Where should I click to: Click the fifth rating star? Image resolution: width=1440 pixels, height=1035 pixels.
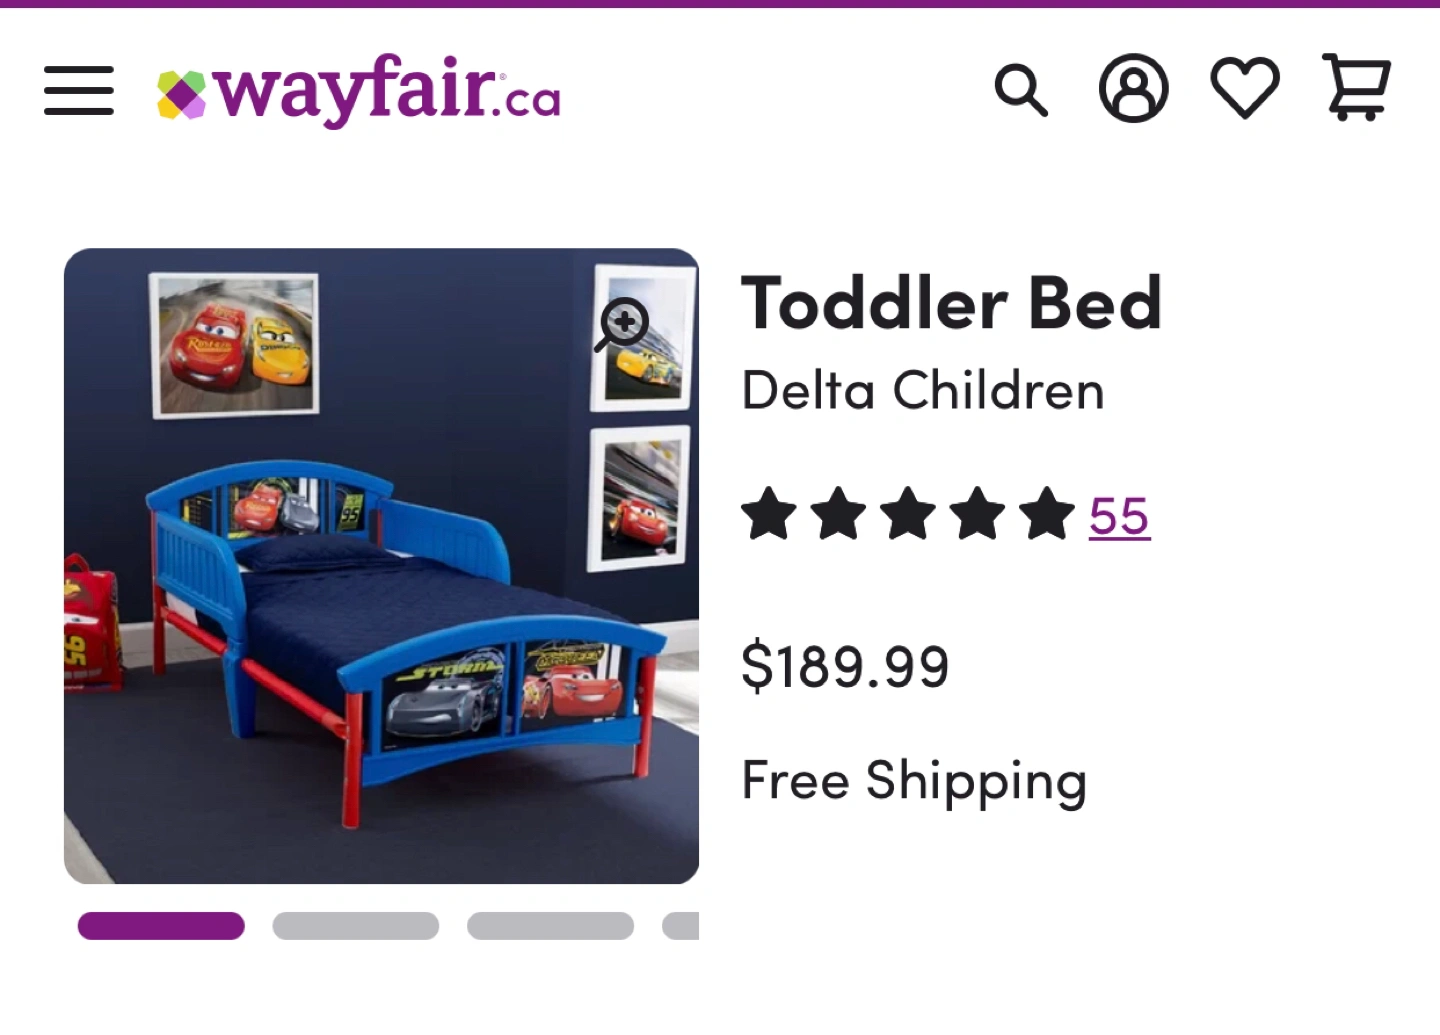[1047, 514]
